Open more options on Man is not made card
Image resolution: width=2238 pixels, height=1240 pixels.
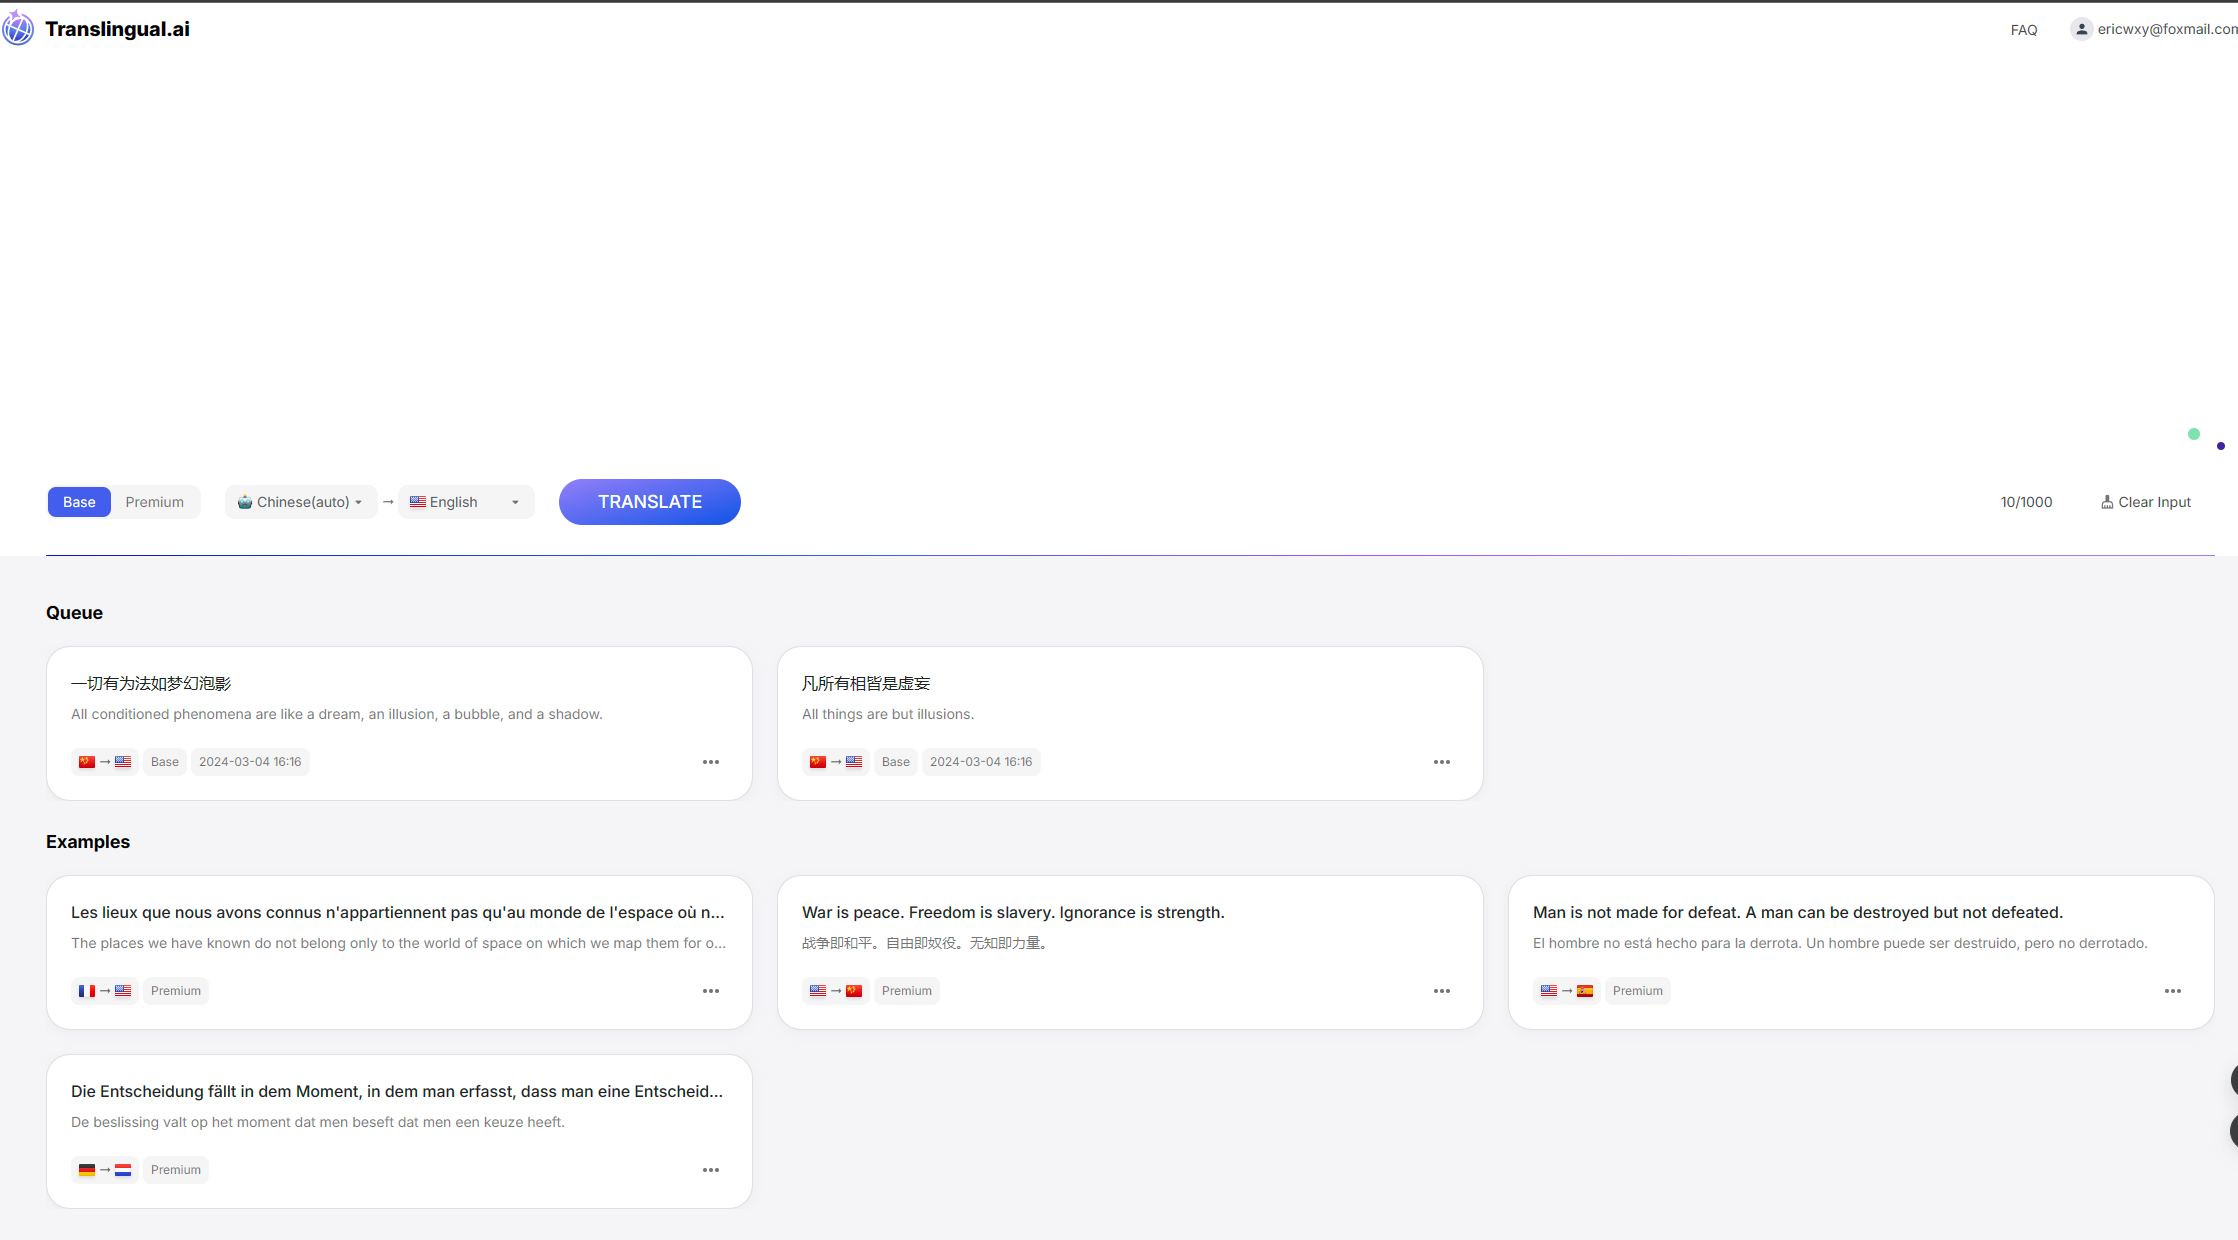coord(2172,991)
